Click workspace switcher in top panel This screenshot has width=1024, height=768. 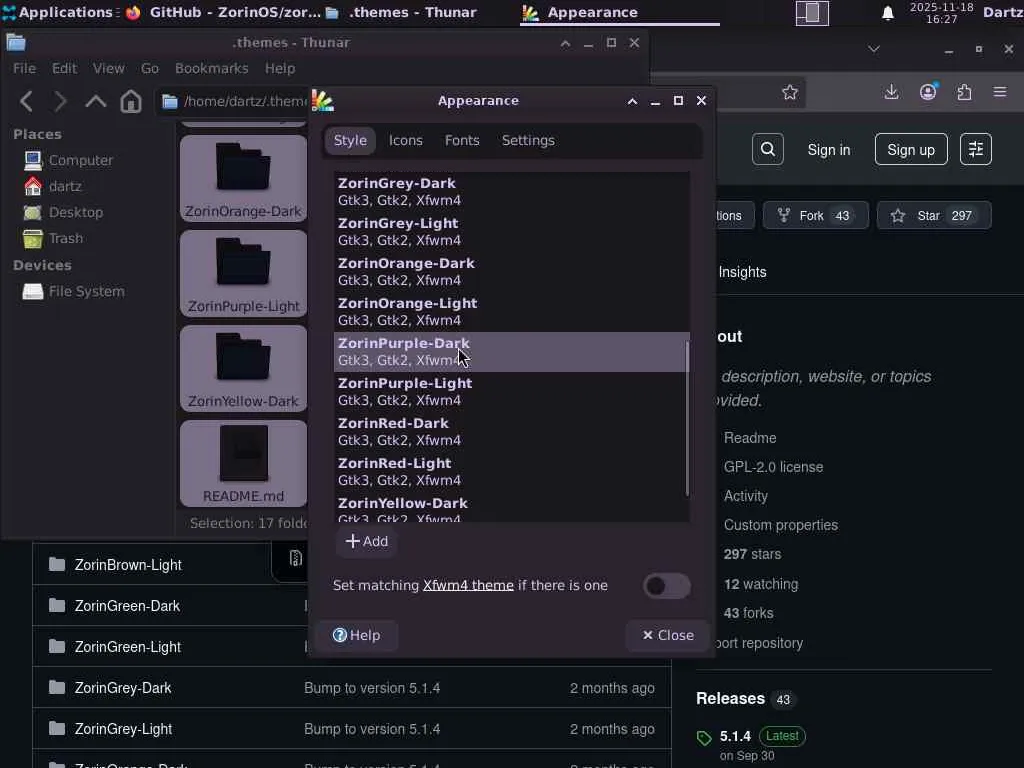[x=812, y=13]
